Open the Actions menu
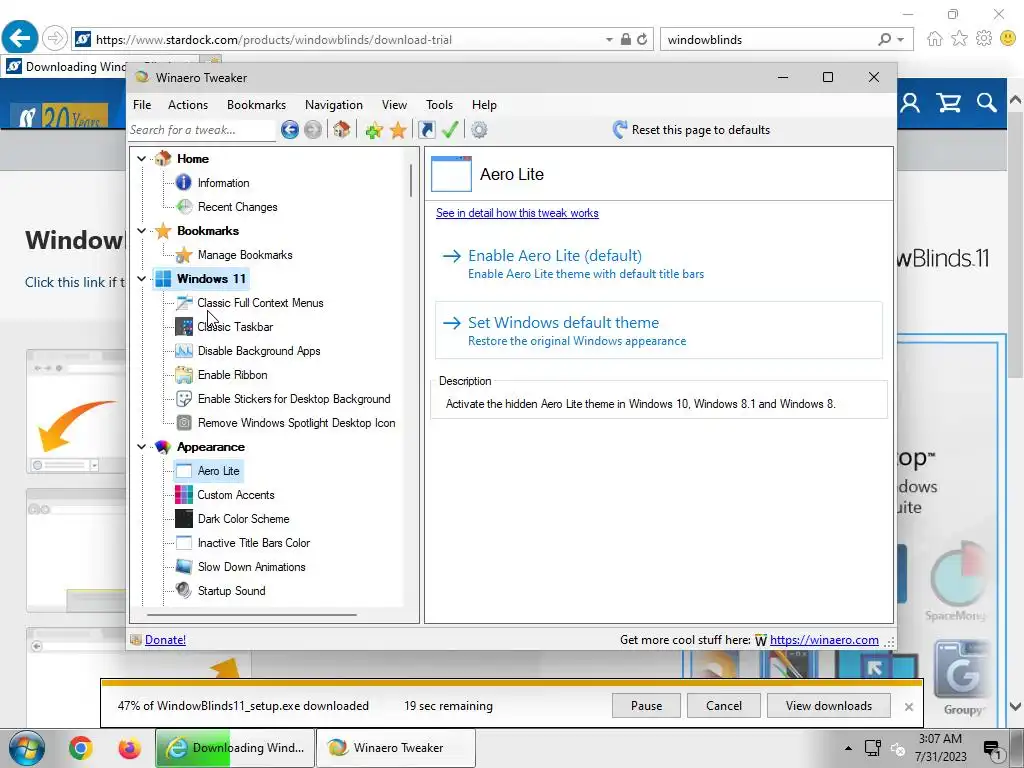The image size is (1024, 768). (188, 104)
